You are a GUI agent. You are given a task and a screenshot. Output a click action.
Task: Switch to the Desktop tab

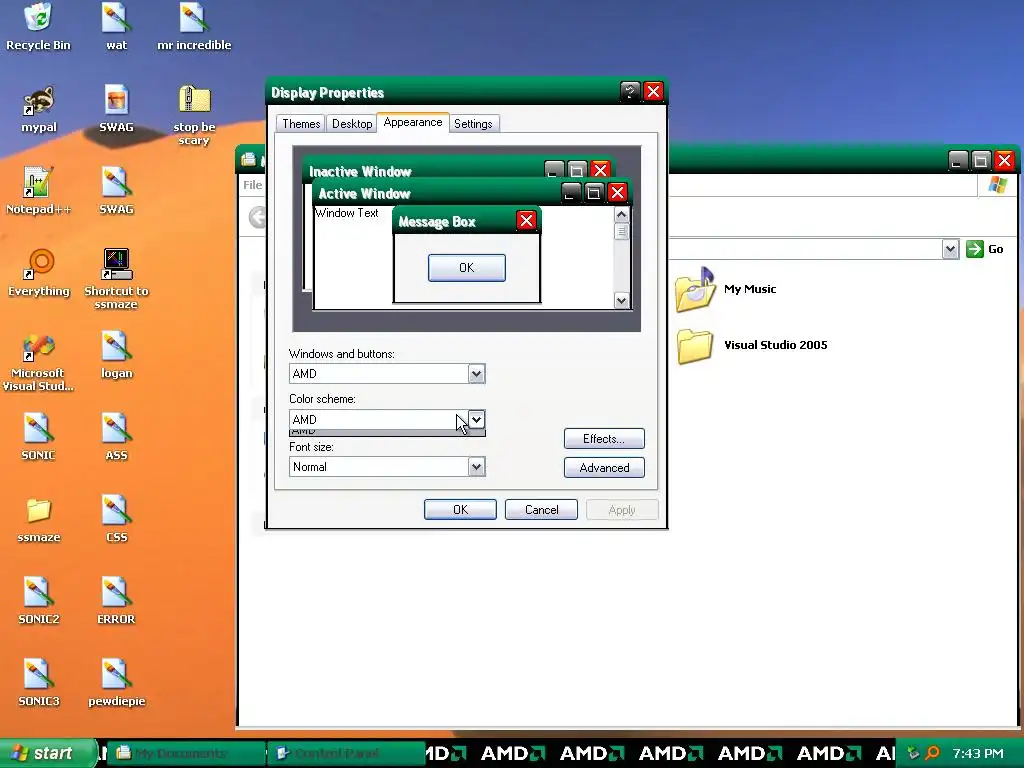click(x=352, y=123)
